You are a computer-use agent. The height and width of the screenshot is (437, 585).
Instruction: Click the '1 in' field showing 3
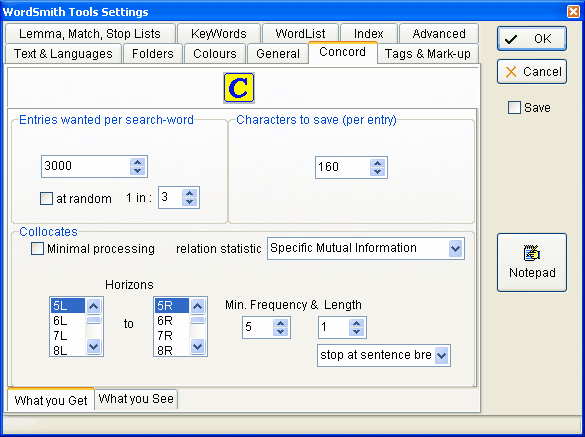(170, 197)
